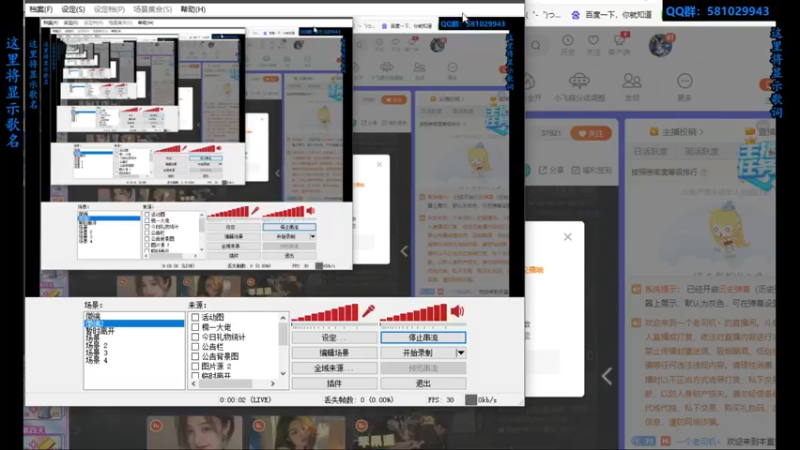800x450 pixels.
Task: Open the 小飞碟分成调整 UFO icon
Action: point(579,86)
